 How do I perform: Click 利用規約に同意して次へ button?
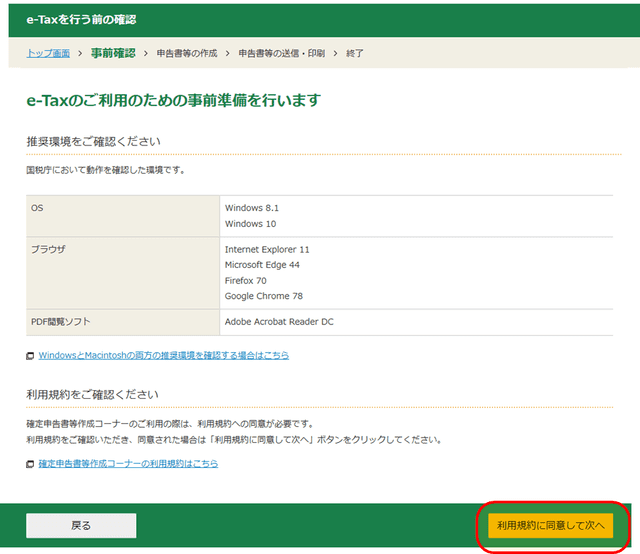[x=551, y=525]
